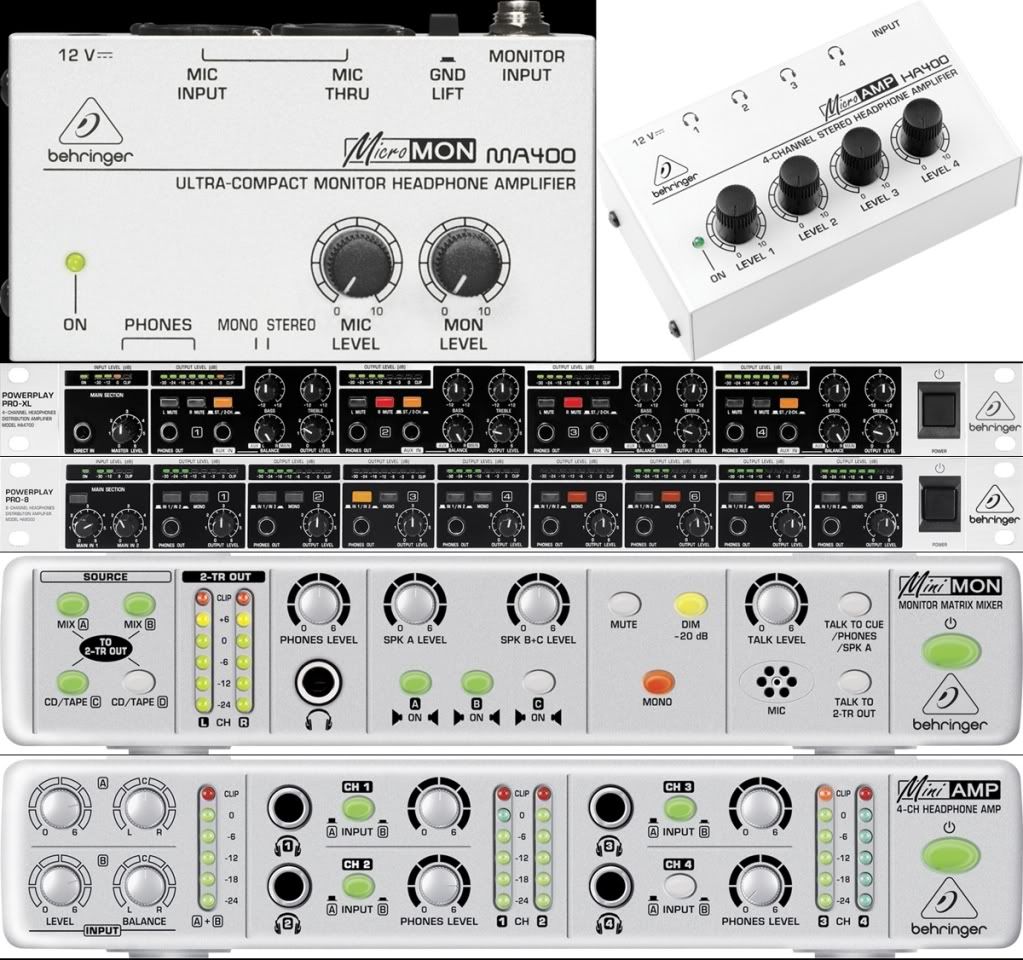Viewport: 1023px width, 960px height.
Task: Flip the power switch on Powerplay Pro-XL
Action: (939, 410)
